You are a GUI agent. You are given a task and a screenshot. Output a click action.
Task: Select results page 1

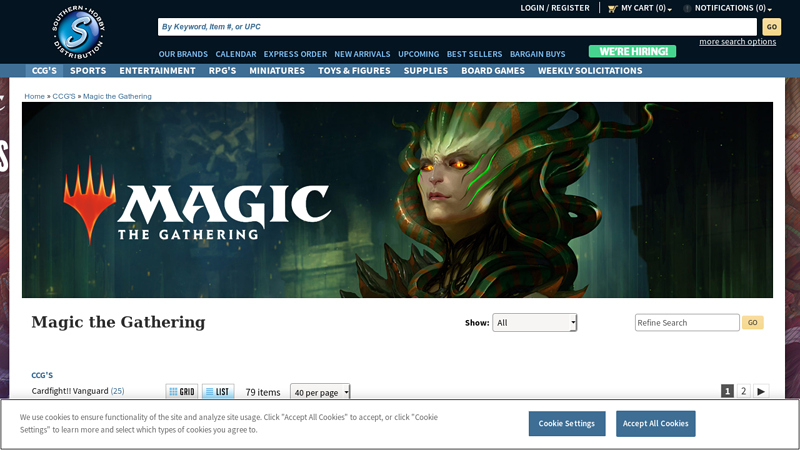point(727,391)
